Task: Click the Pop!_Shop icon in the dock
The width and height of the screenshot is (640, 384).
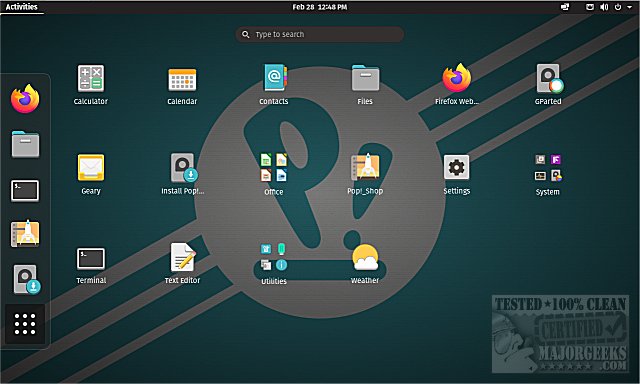Action: tap(25, 234)
